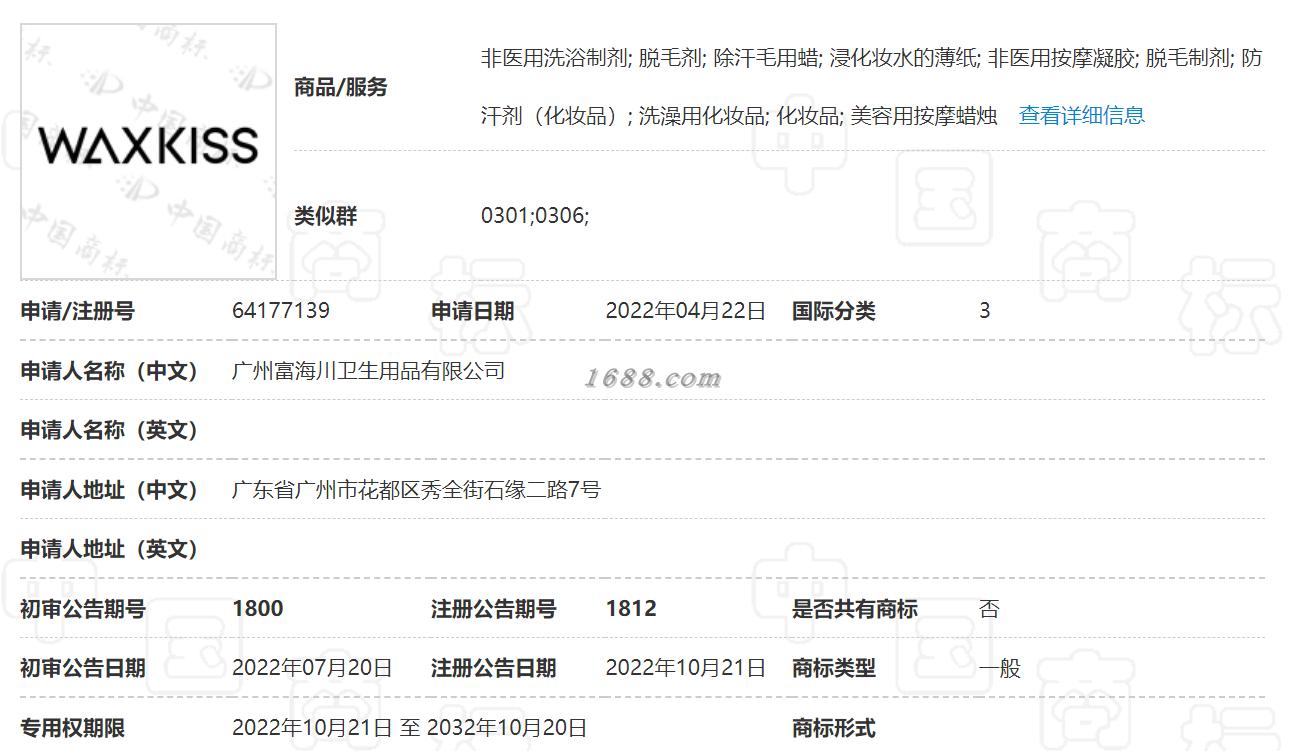The height and width of the screenshot is (751, 1305).
Task: Select the application date 2022年04月22日
Action: pos(686,311)
